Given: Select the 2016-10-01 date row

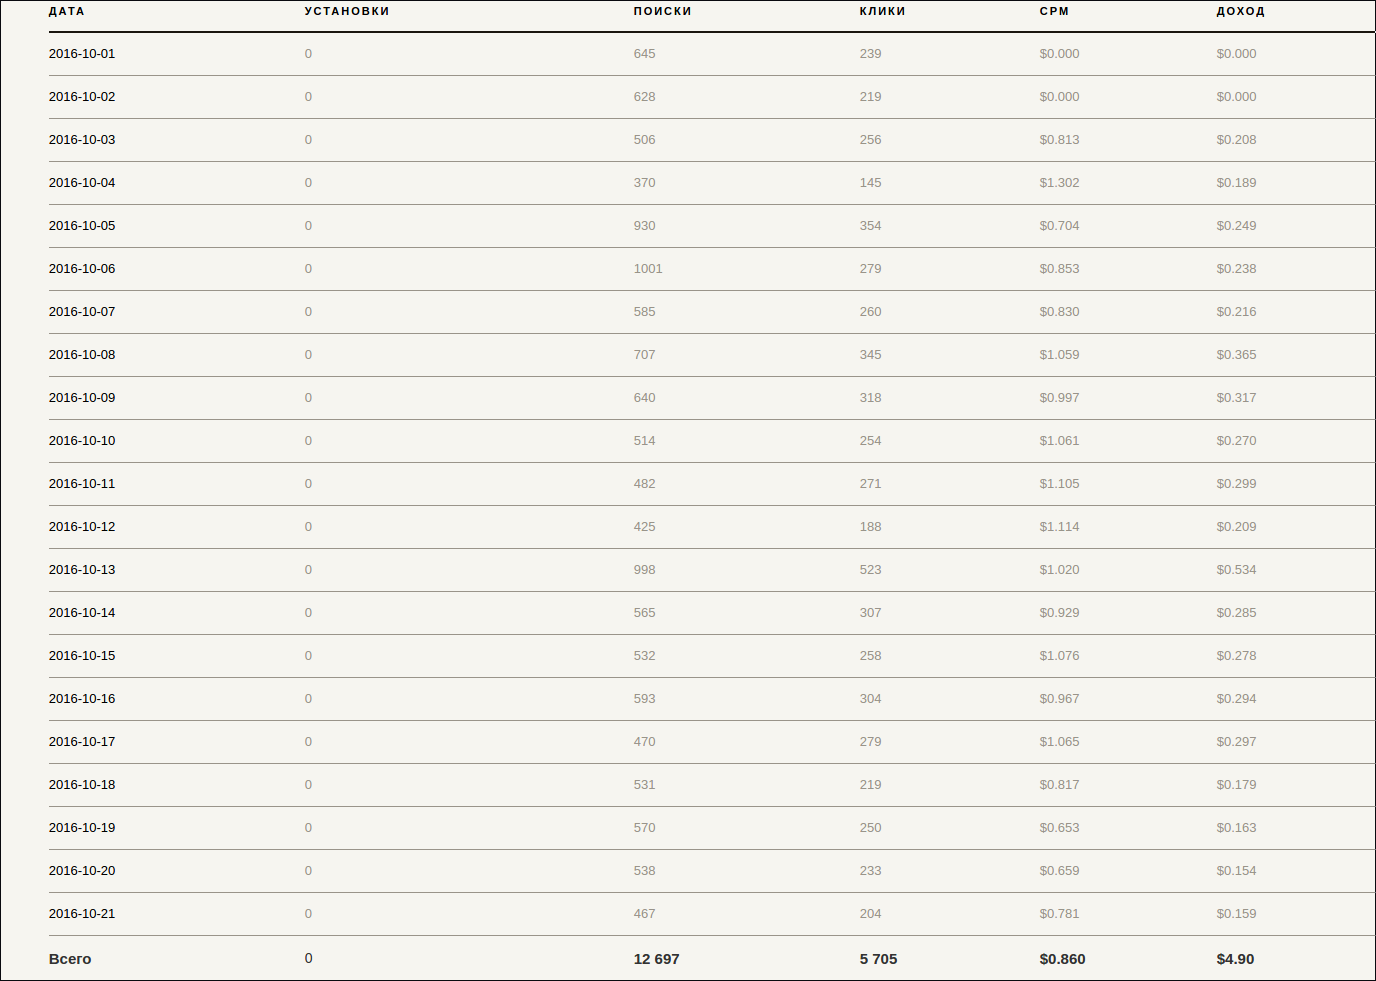Looking at the screenshot, I should pos(712,54).
